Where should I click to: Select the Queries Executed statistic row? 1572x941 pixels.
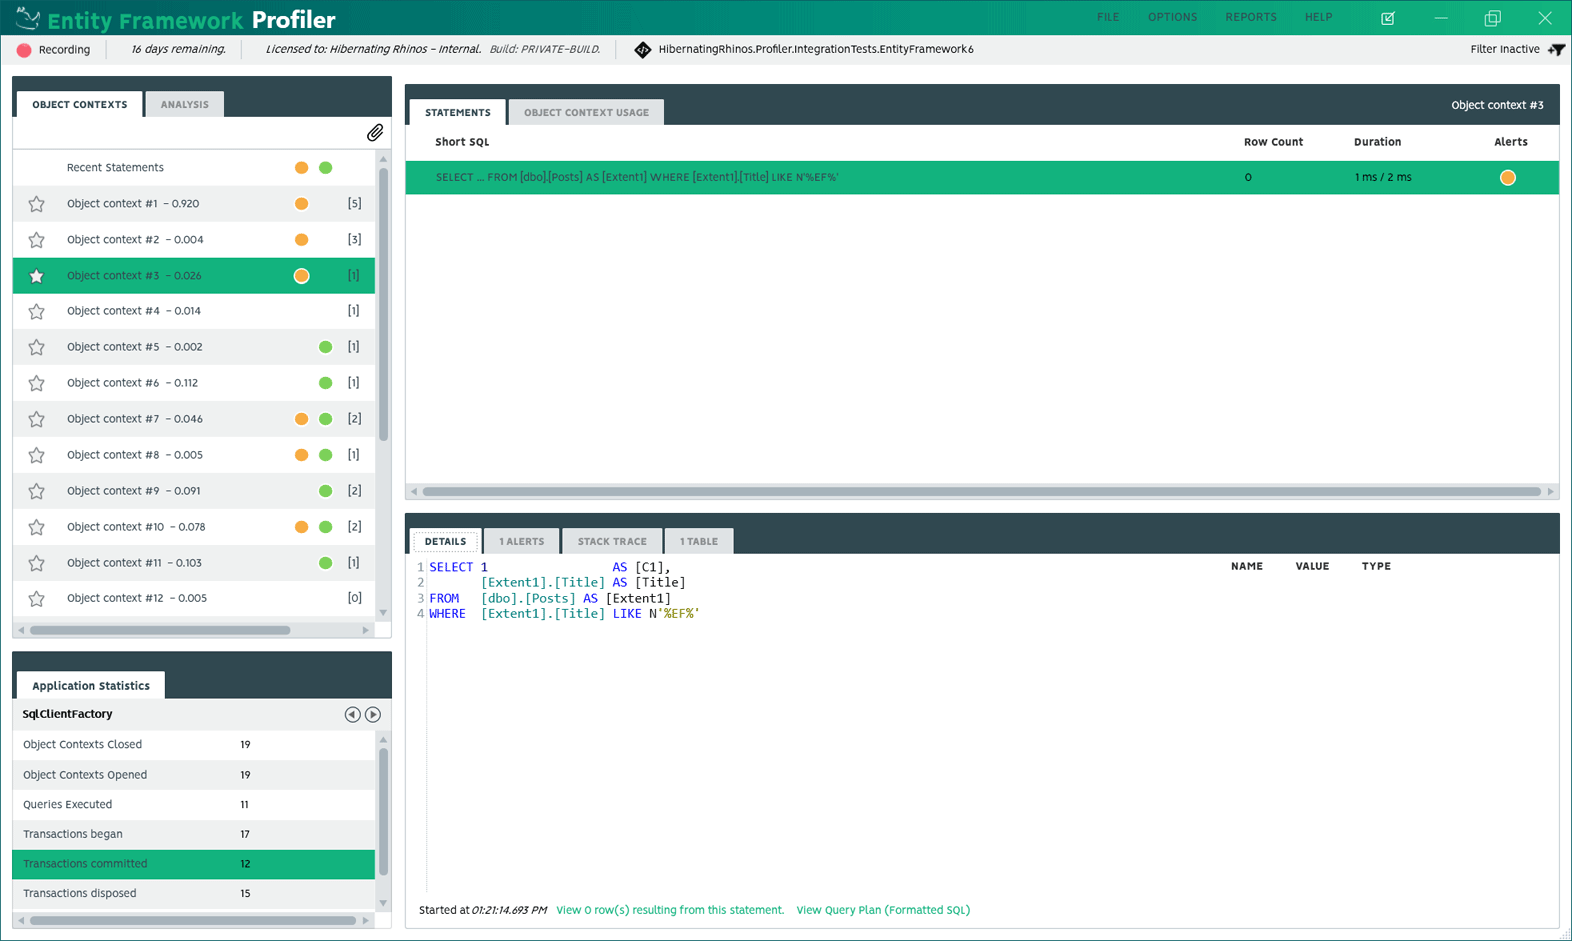194,805
